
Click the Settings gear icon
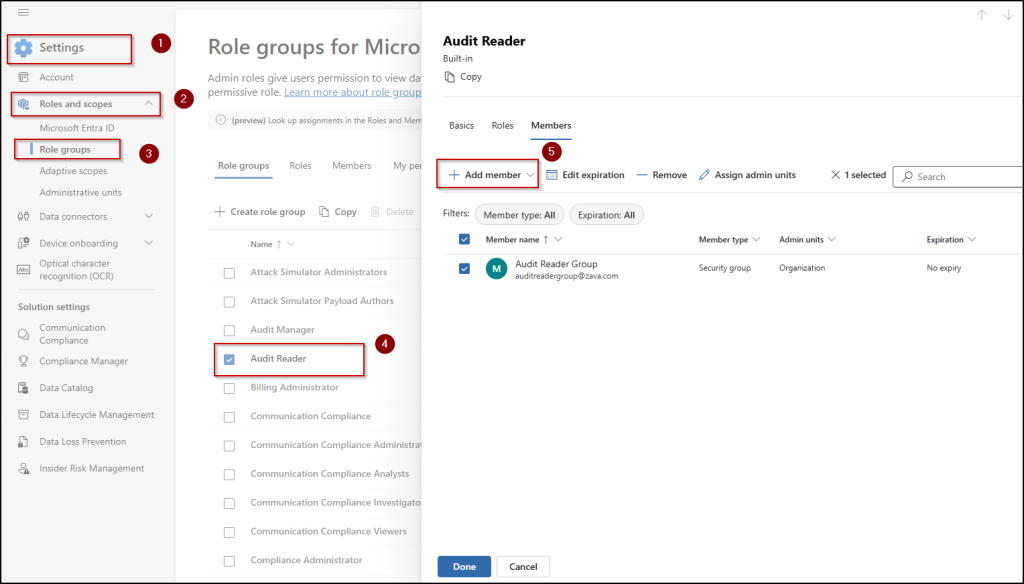(x=24, y=48)
